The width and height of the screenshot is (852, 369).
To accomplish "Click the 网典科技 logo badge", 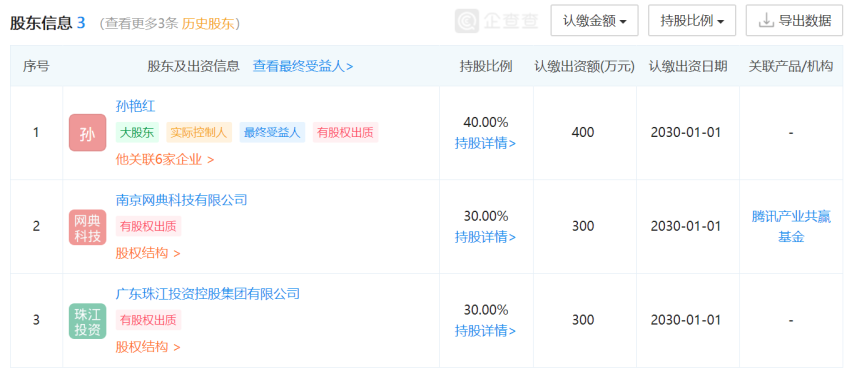I will (87, 227).
